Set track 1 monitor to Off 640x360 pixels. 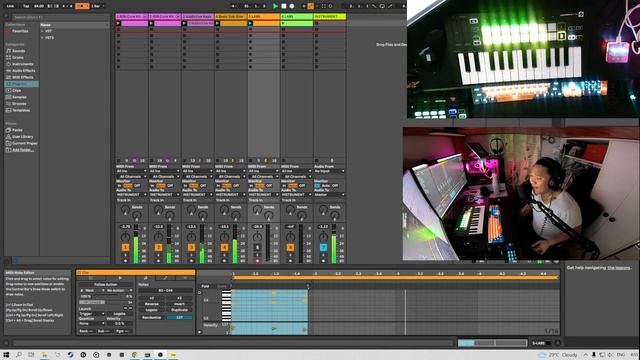[138, 186]
